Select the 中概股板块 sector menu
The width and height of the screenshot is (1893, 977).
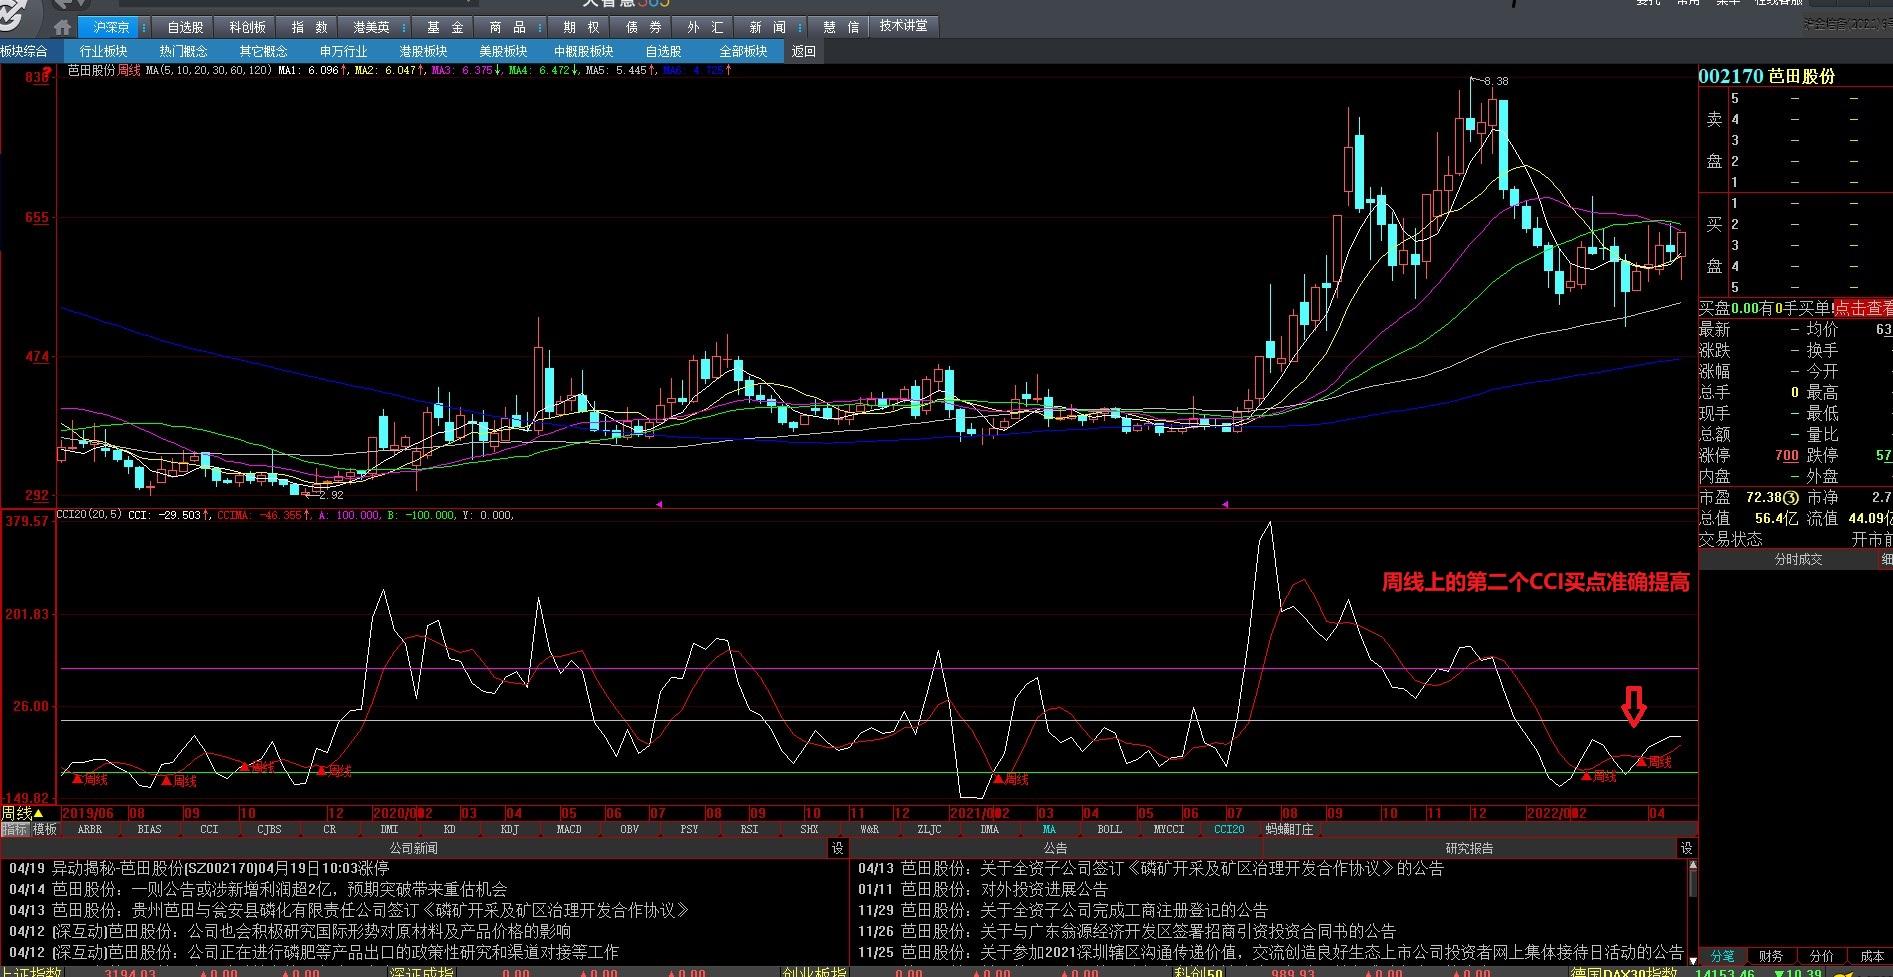tap(583, 51)
